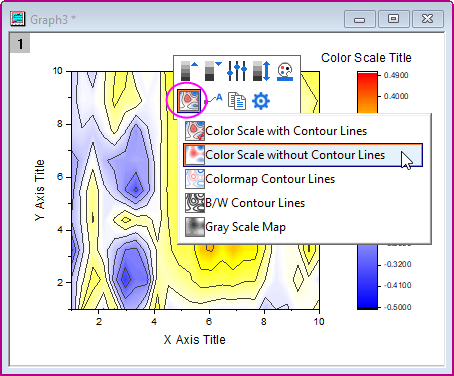Pick B/W Contour Lines option
Viewport: 454px width, 376px height.
point(303,203)
